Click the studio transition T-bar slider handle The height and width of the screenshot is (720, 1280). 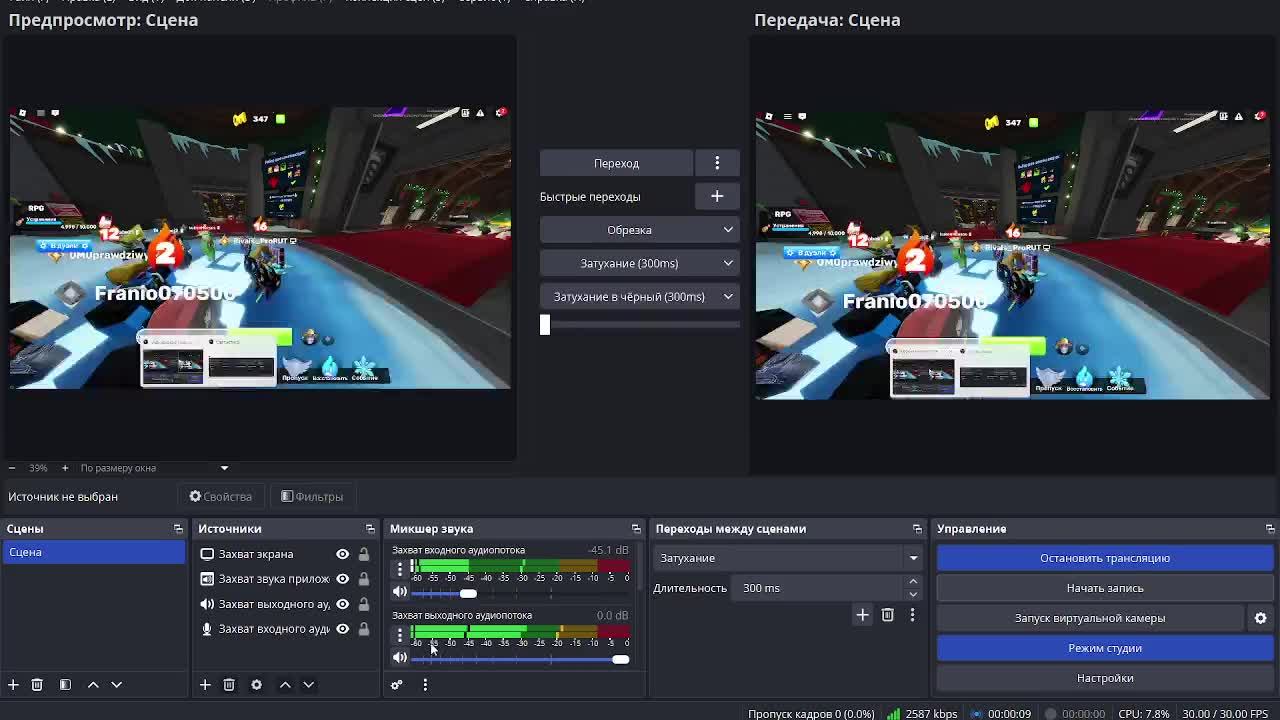click(x=545, y=325)
